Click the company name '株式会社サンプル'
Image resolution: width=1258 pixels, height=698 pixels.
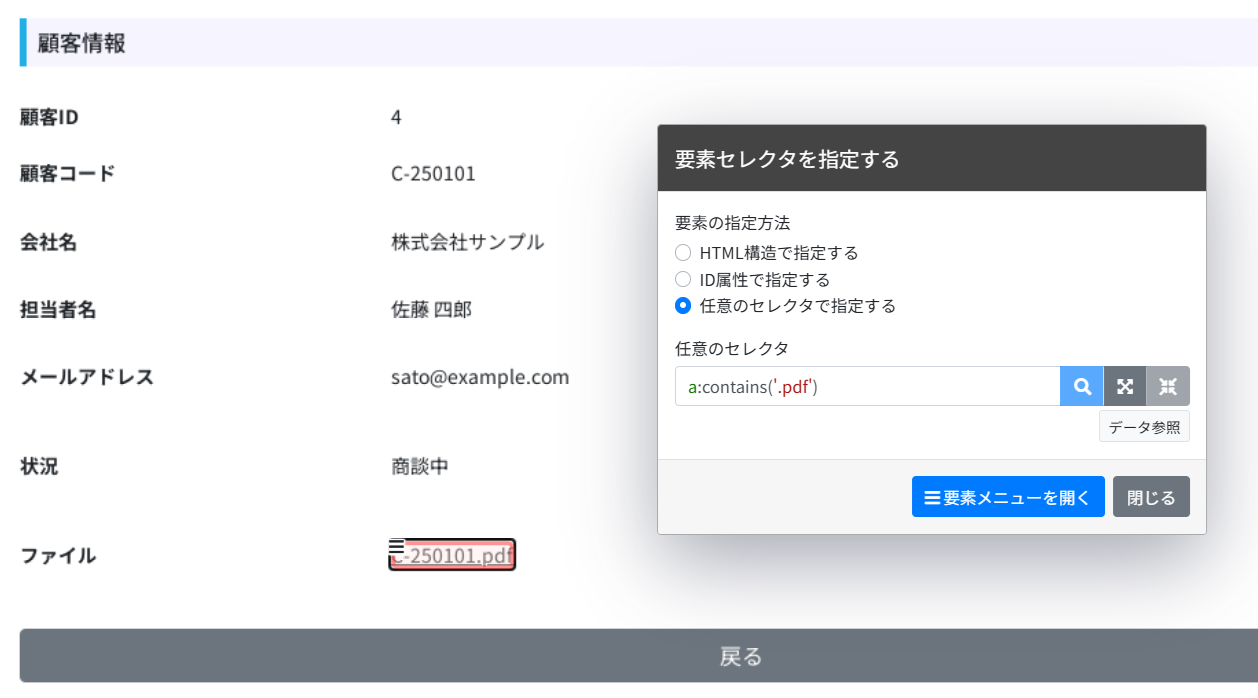point(468,242)
